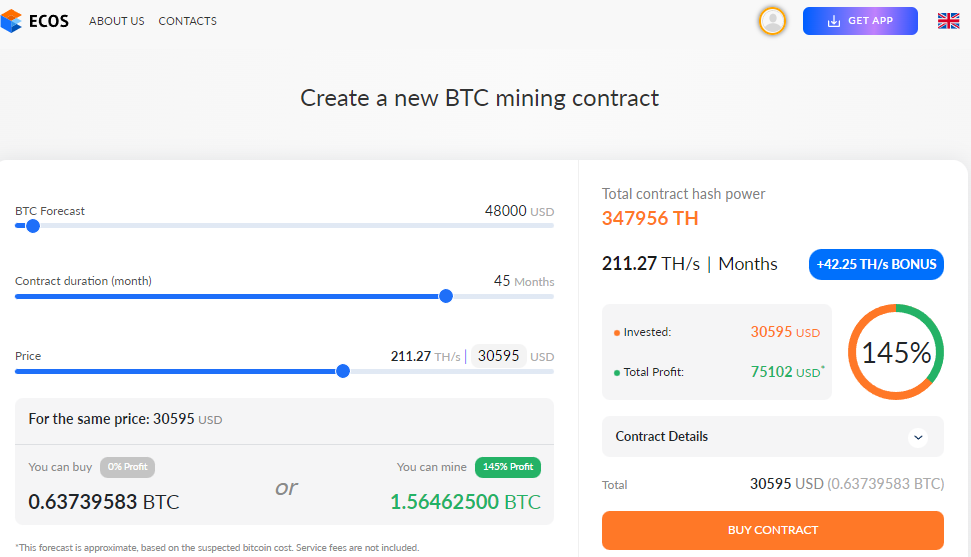Click the GET APP button

[x=860, y=21]
